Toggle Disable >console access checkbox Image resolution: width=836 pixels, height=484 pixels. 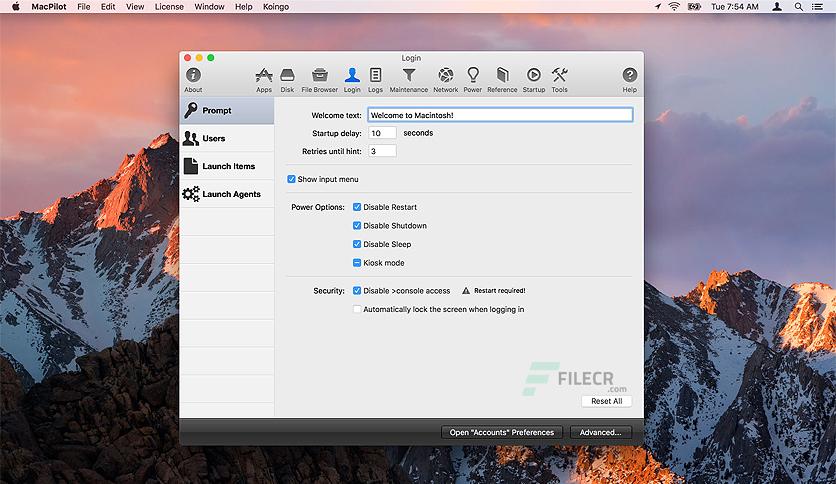point(357,291)
